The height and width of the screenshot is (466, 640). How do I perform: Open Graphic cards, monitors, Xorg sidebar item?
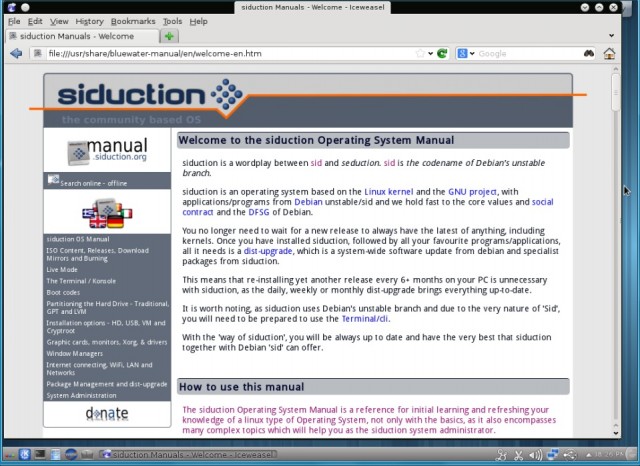tap(107, 342)
